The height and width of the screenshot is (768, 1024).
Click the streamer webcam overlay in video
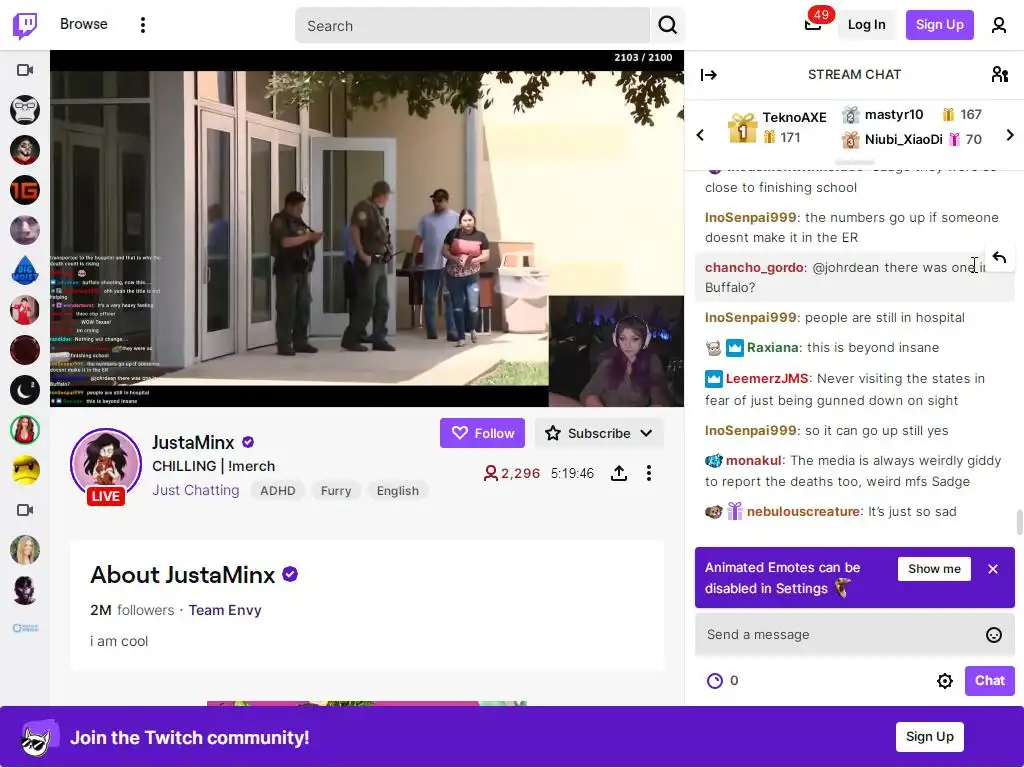616,351
